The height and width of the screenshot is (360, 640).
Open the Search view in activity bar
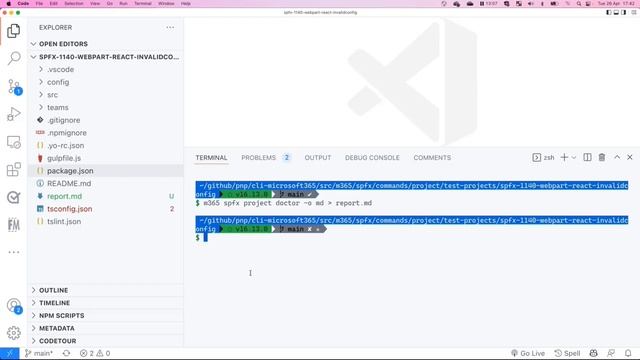13,58
